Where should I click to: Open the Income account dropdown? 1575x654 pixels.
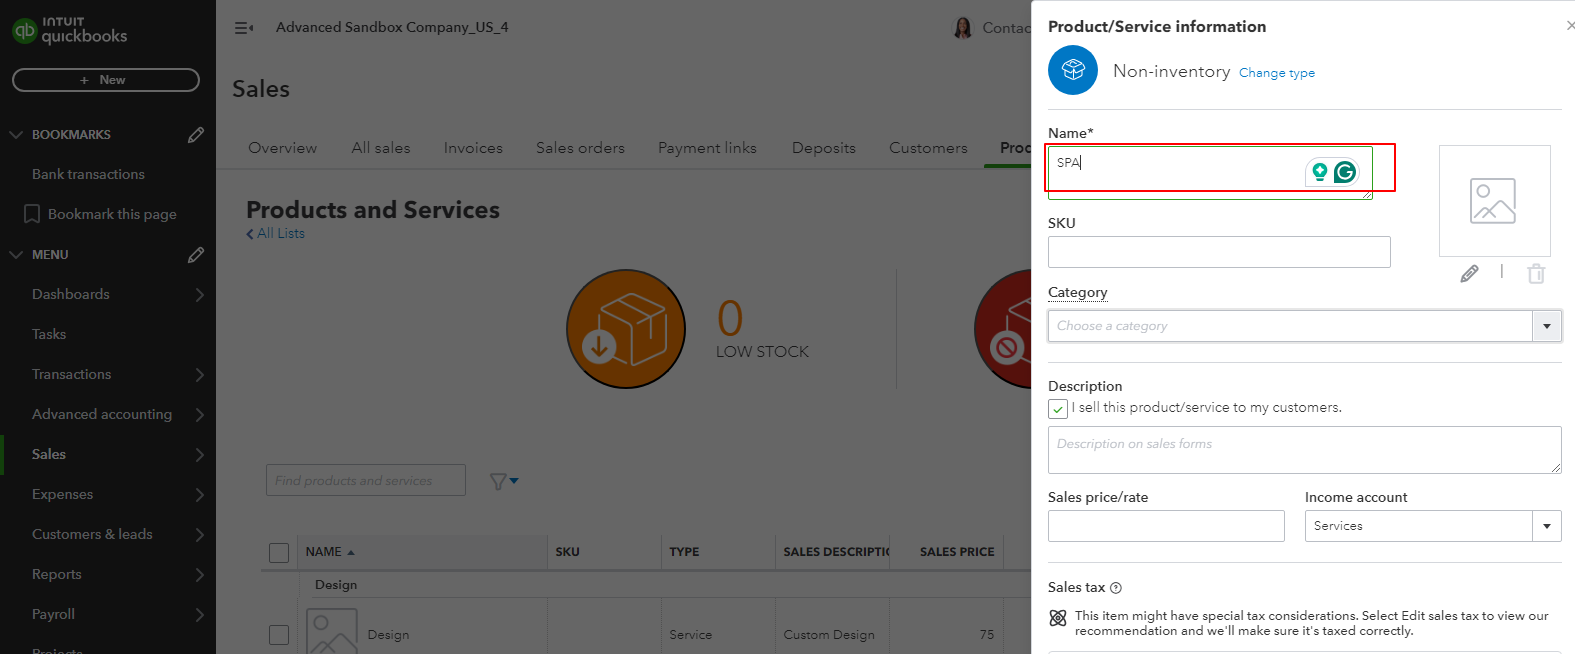1546,526
